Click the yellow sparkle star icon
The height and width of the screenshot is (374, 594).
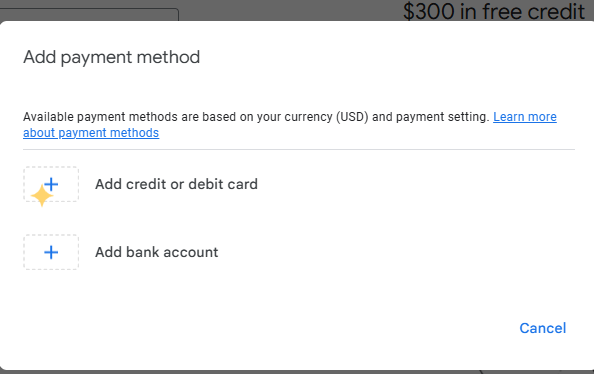click(41, 196)
